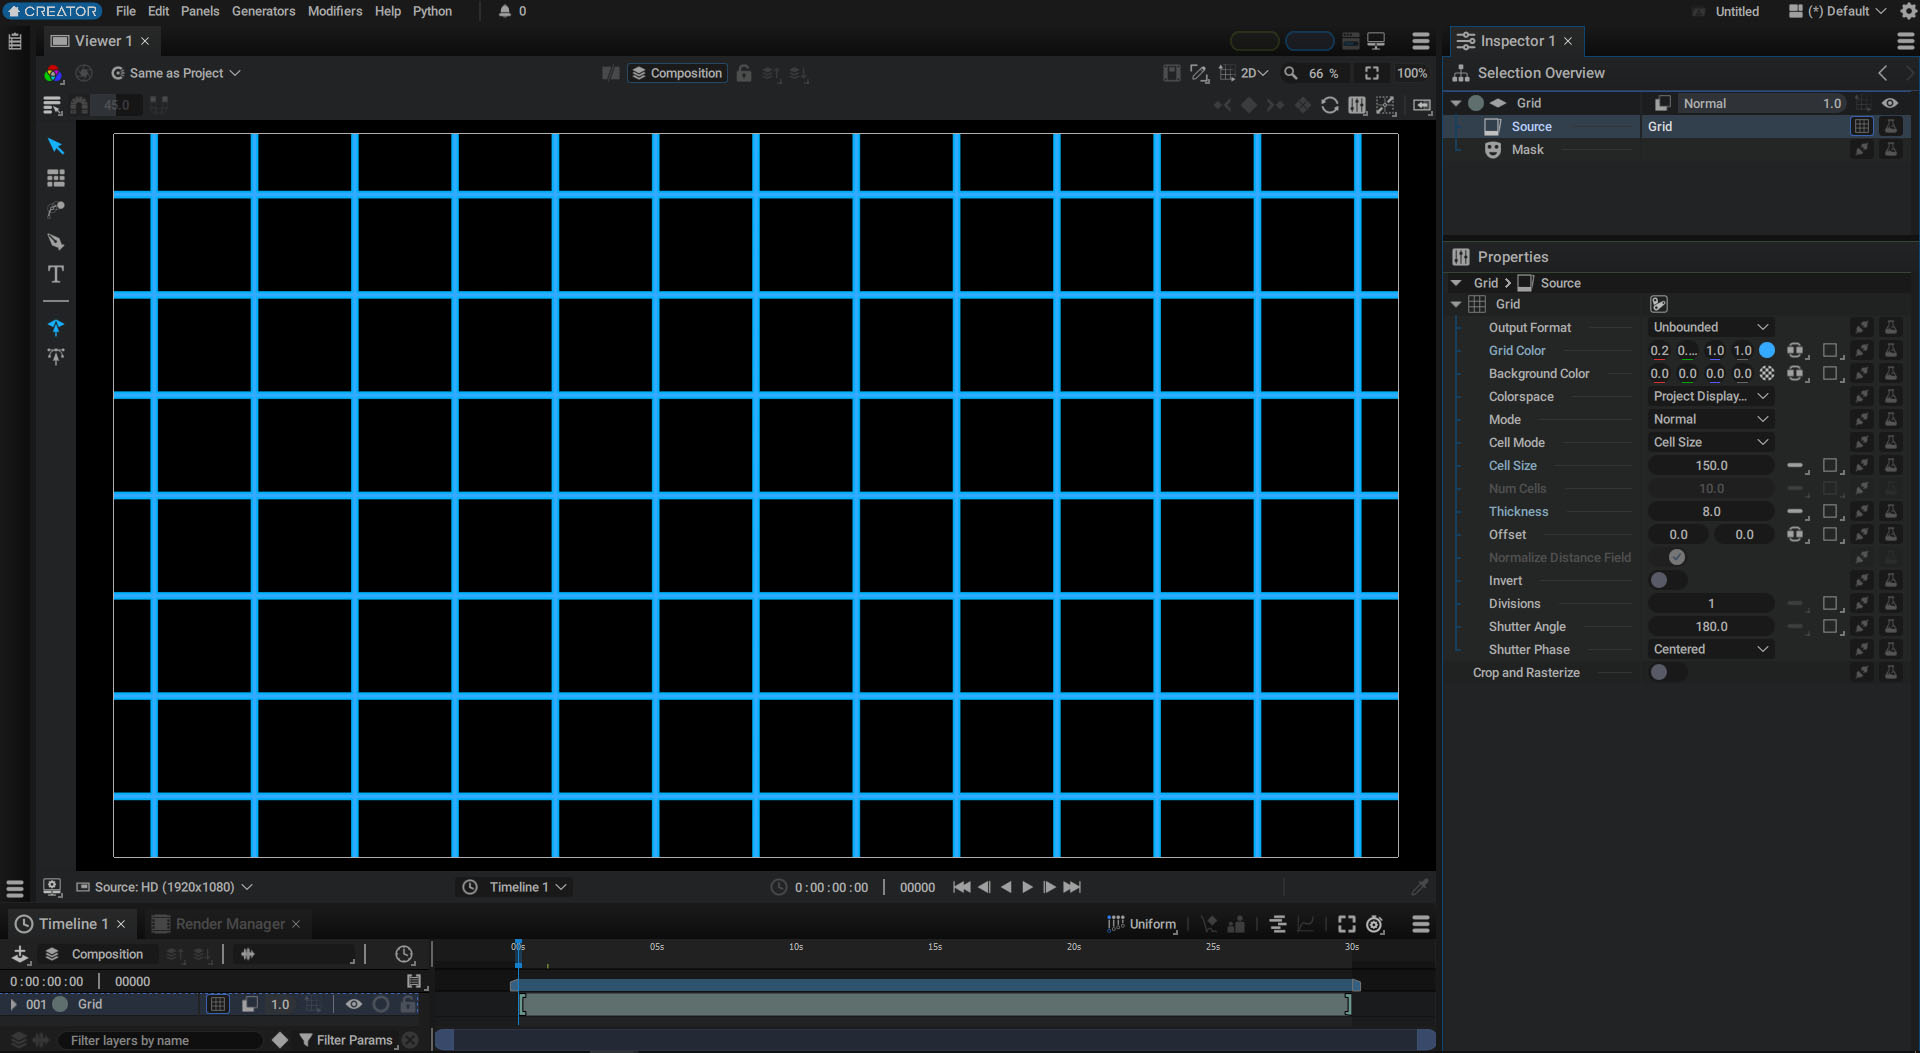Viewport: 1920px width, 1053px height.
Task: Click the Uniform button in timeline toolbar
Action: (x=1142, y=924)
